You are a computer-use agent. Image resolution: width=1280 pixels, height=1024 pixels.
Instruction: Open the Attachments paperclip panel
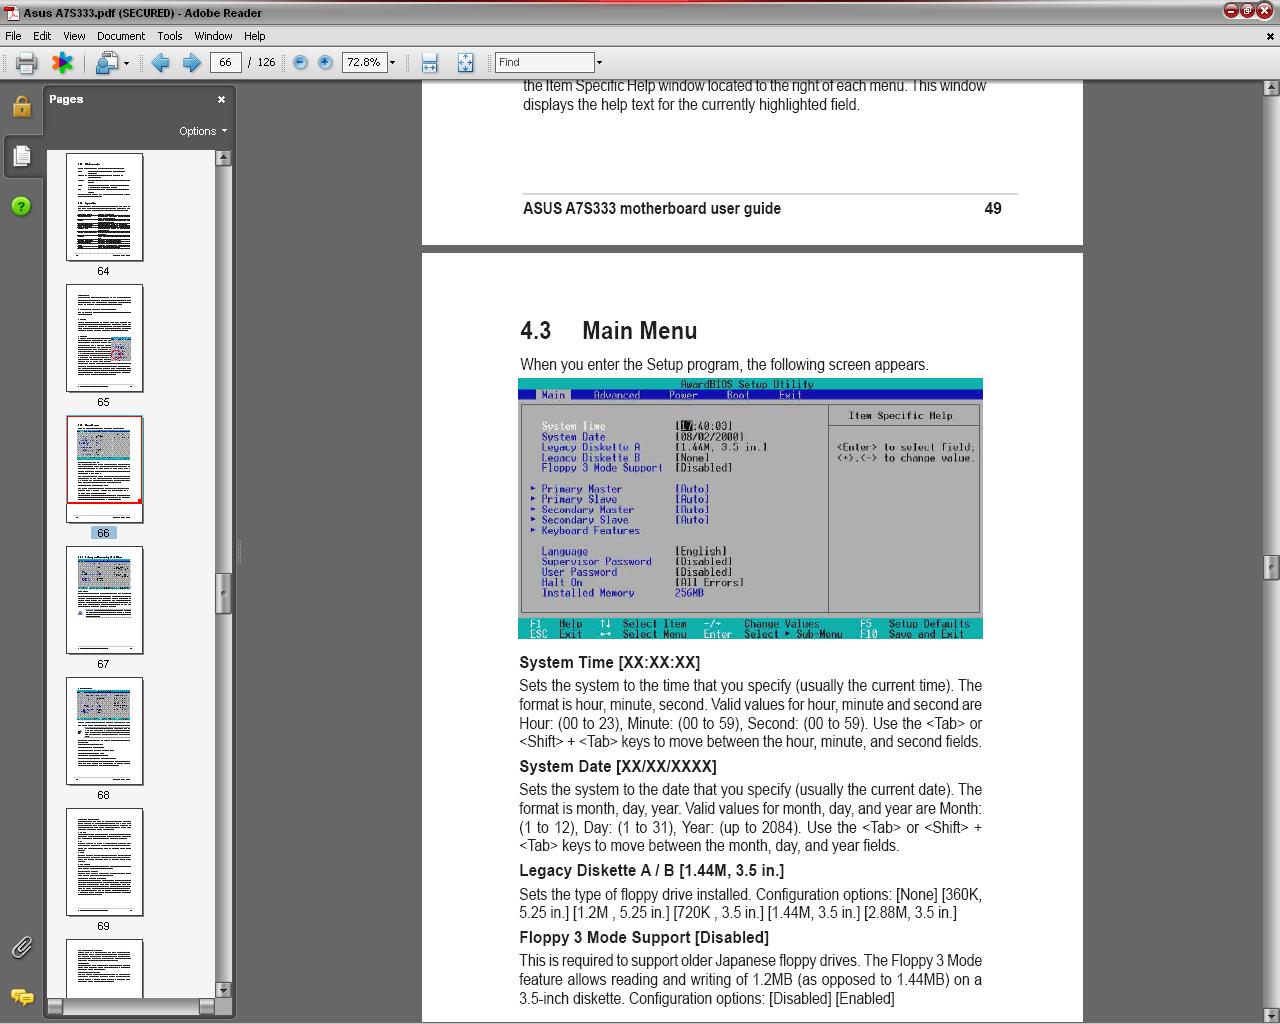(x=21, y=947)
